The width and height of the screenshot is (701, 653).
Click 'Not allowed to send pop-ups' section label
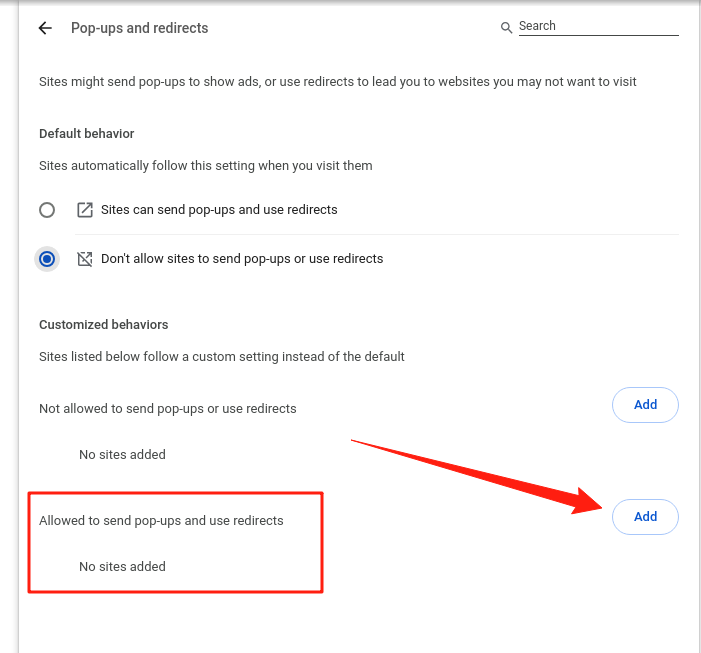pyautogui.click(x=168, y=408)
